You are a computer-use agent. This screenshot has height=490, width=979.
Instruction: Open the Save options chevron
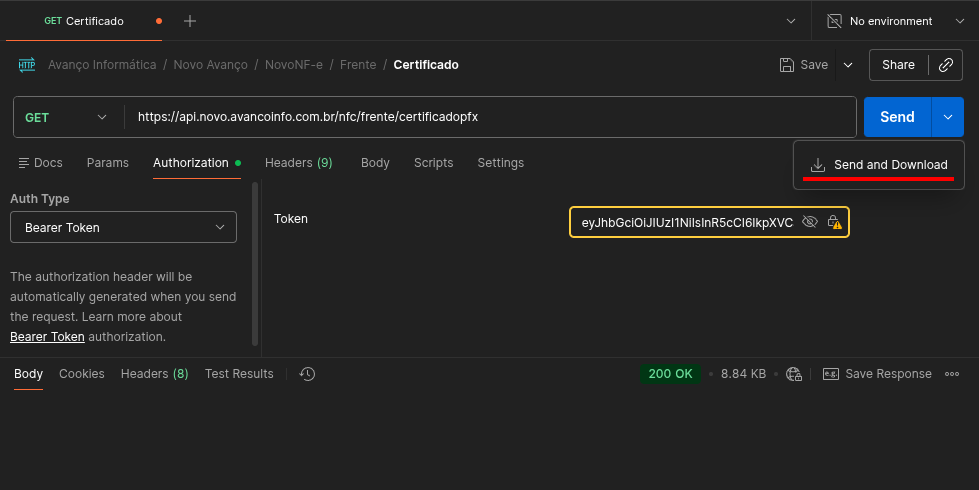tap(848, 65)
